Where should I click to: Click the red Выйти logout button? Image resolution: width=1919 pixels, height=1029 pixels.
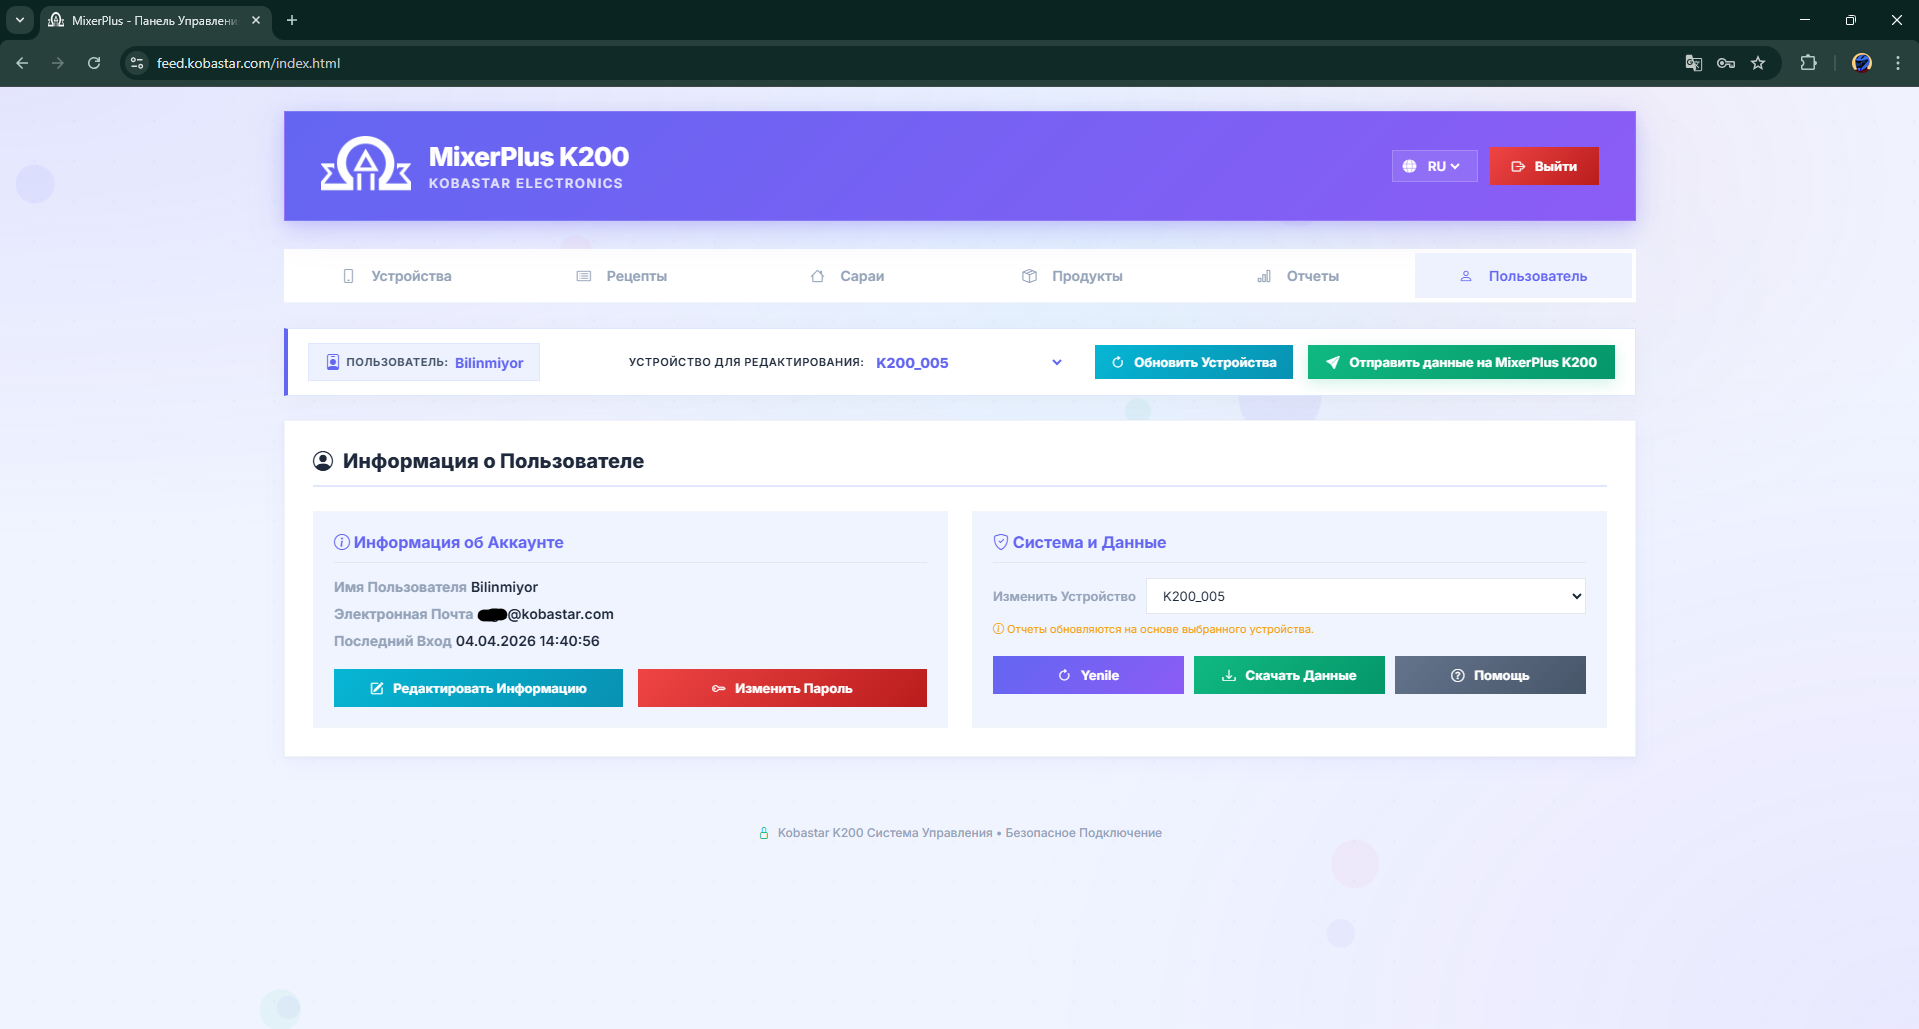click(1543, 166)
